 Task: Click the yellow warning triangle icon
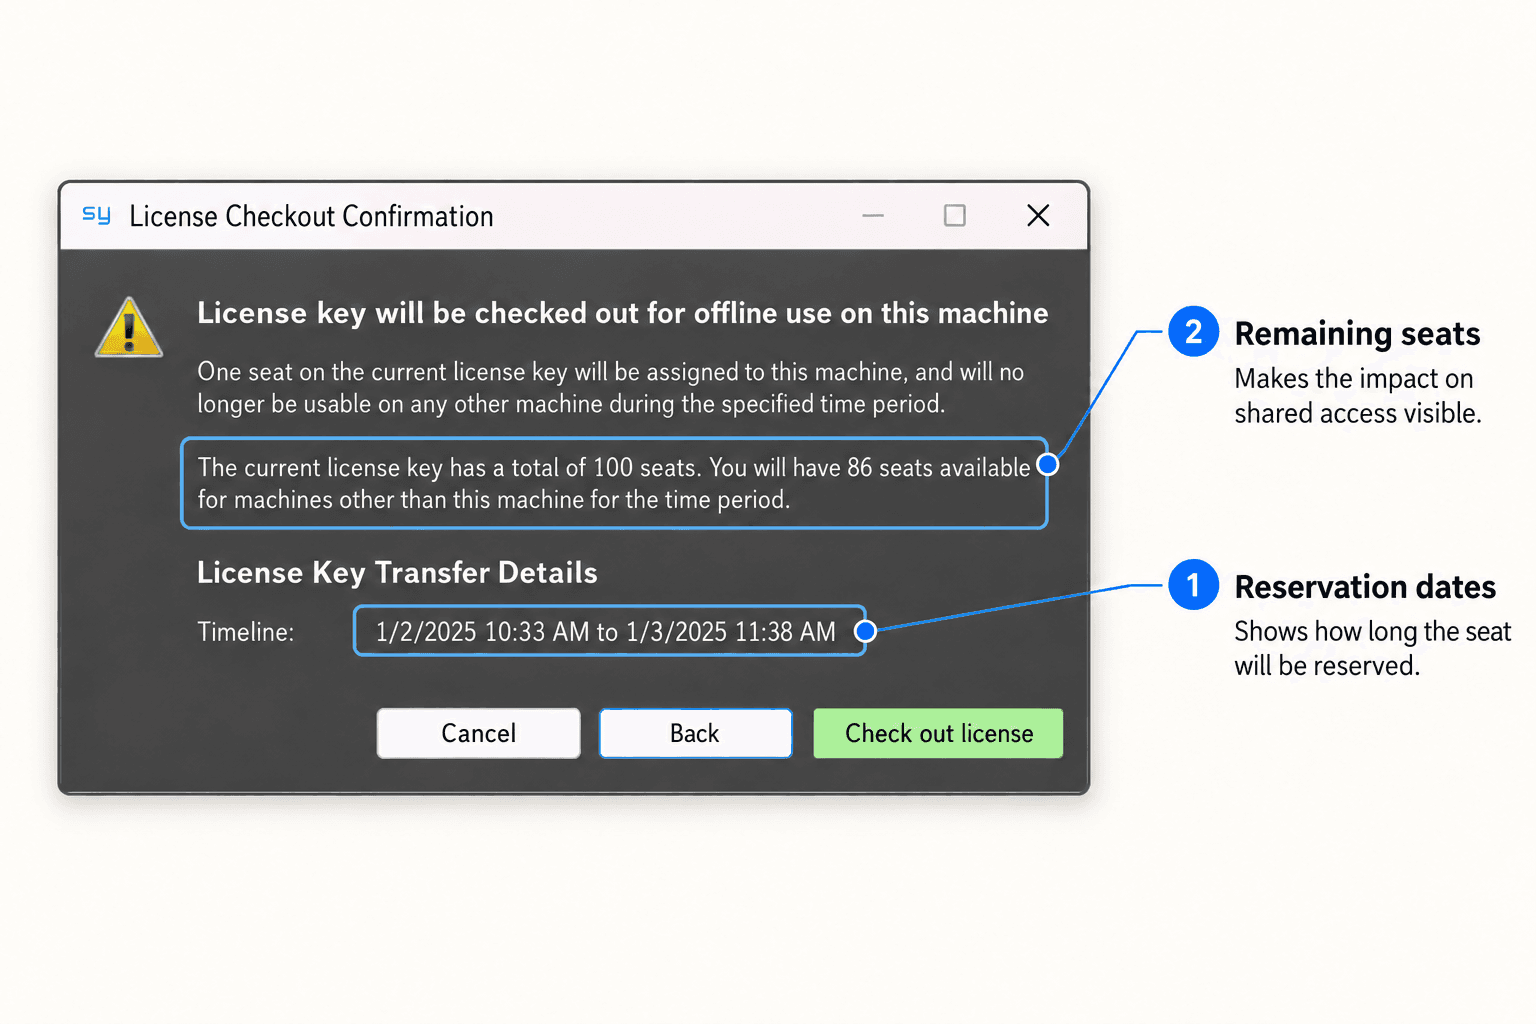click(129, 327)
